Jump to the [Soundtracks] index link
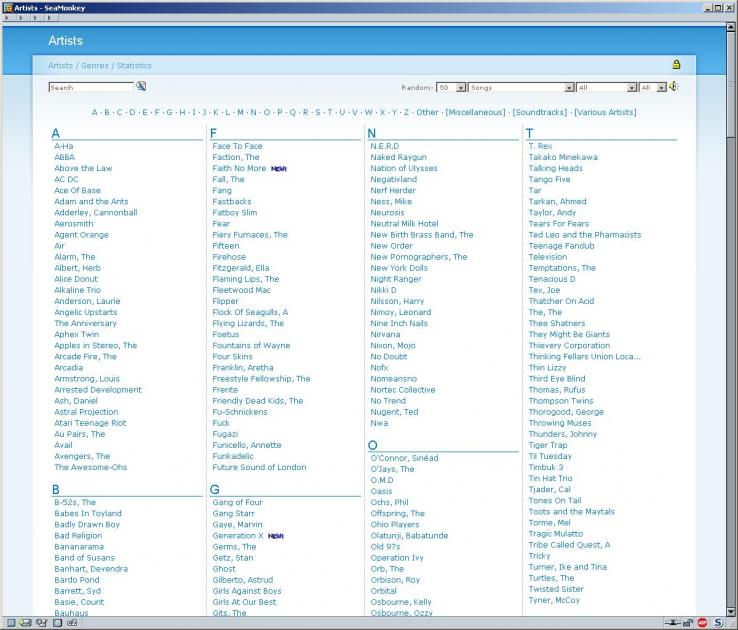 [539, 113]
